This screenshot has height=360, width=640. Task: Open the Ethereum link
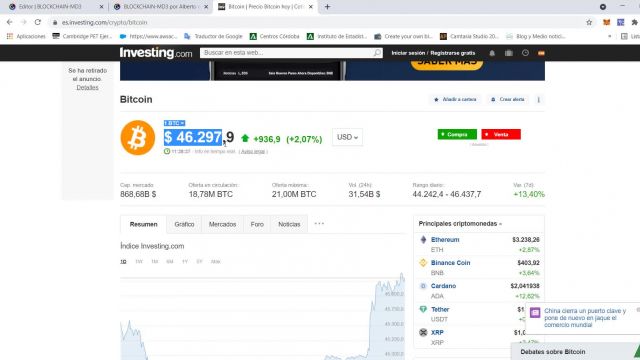[445, 240]
